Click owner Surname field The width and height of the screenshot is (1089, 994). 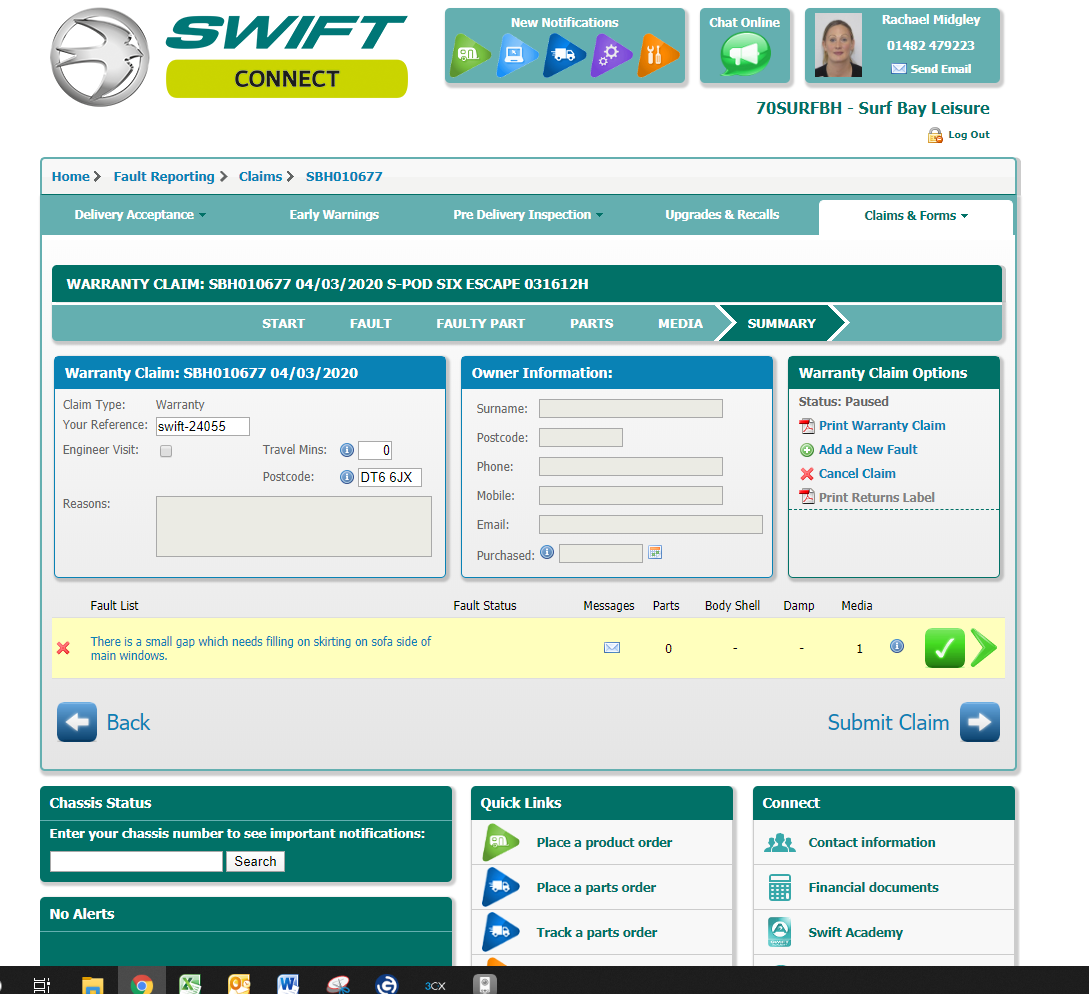(631, 408)
